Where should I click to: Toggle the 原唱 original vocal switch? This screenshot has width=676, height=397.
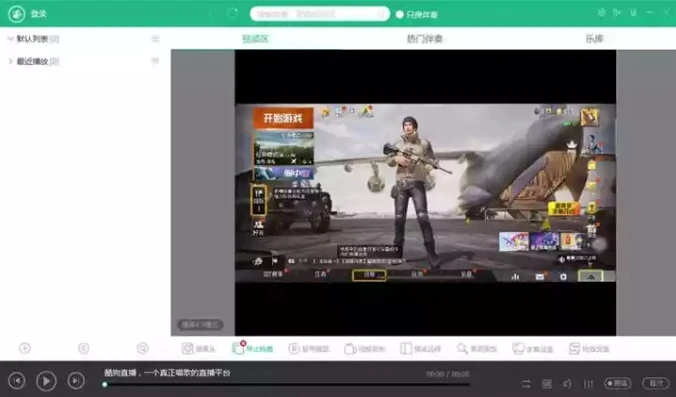tap(618, 383)
